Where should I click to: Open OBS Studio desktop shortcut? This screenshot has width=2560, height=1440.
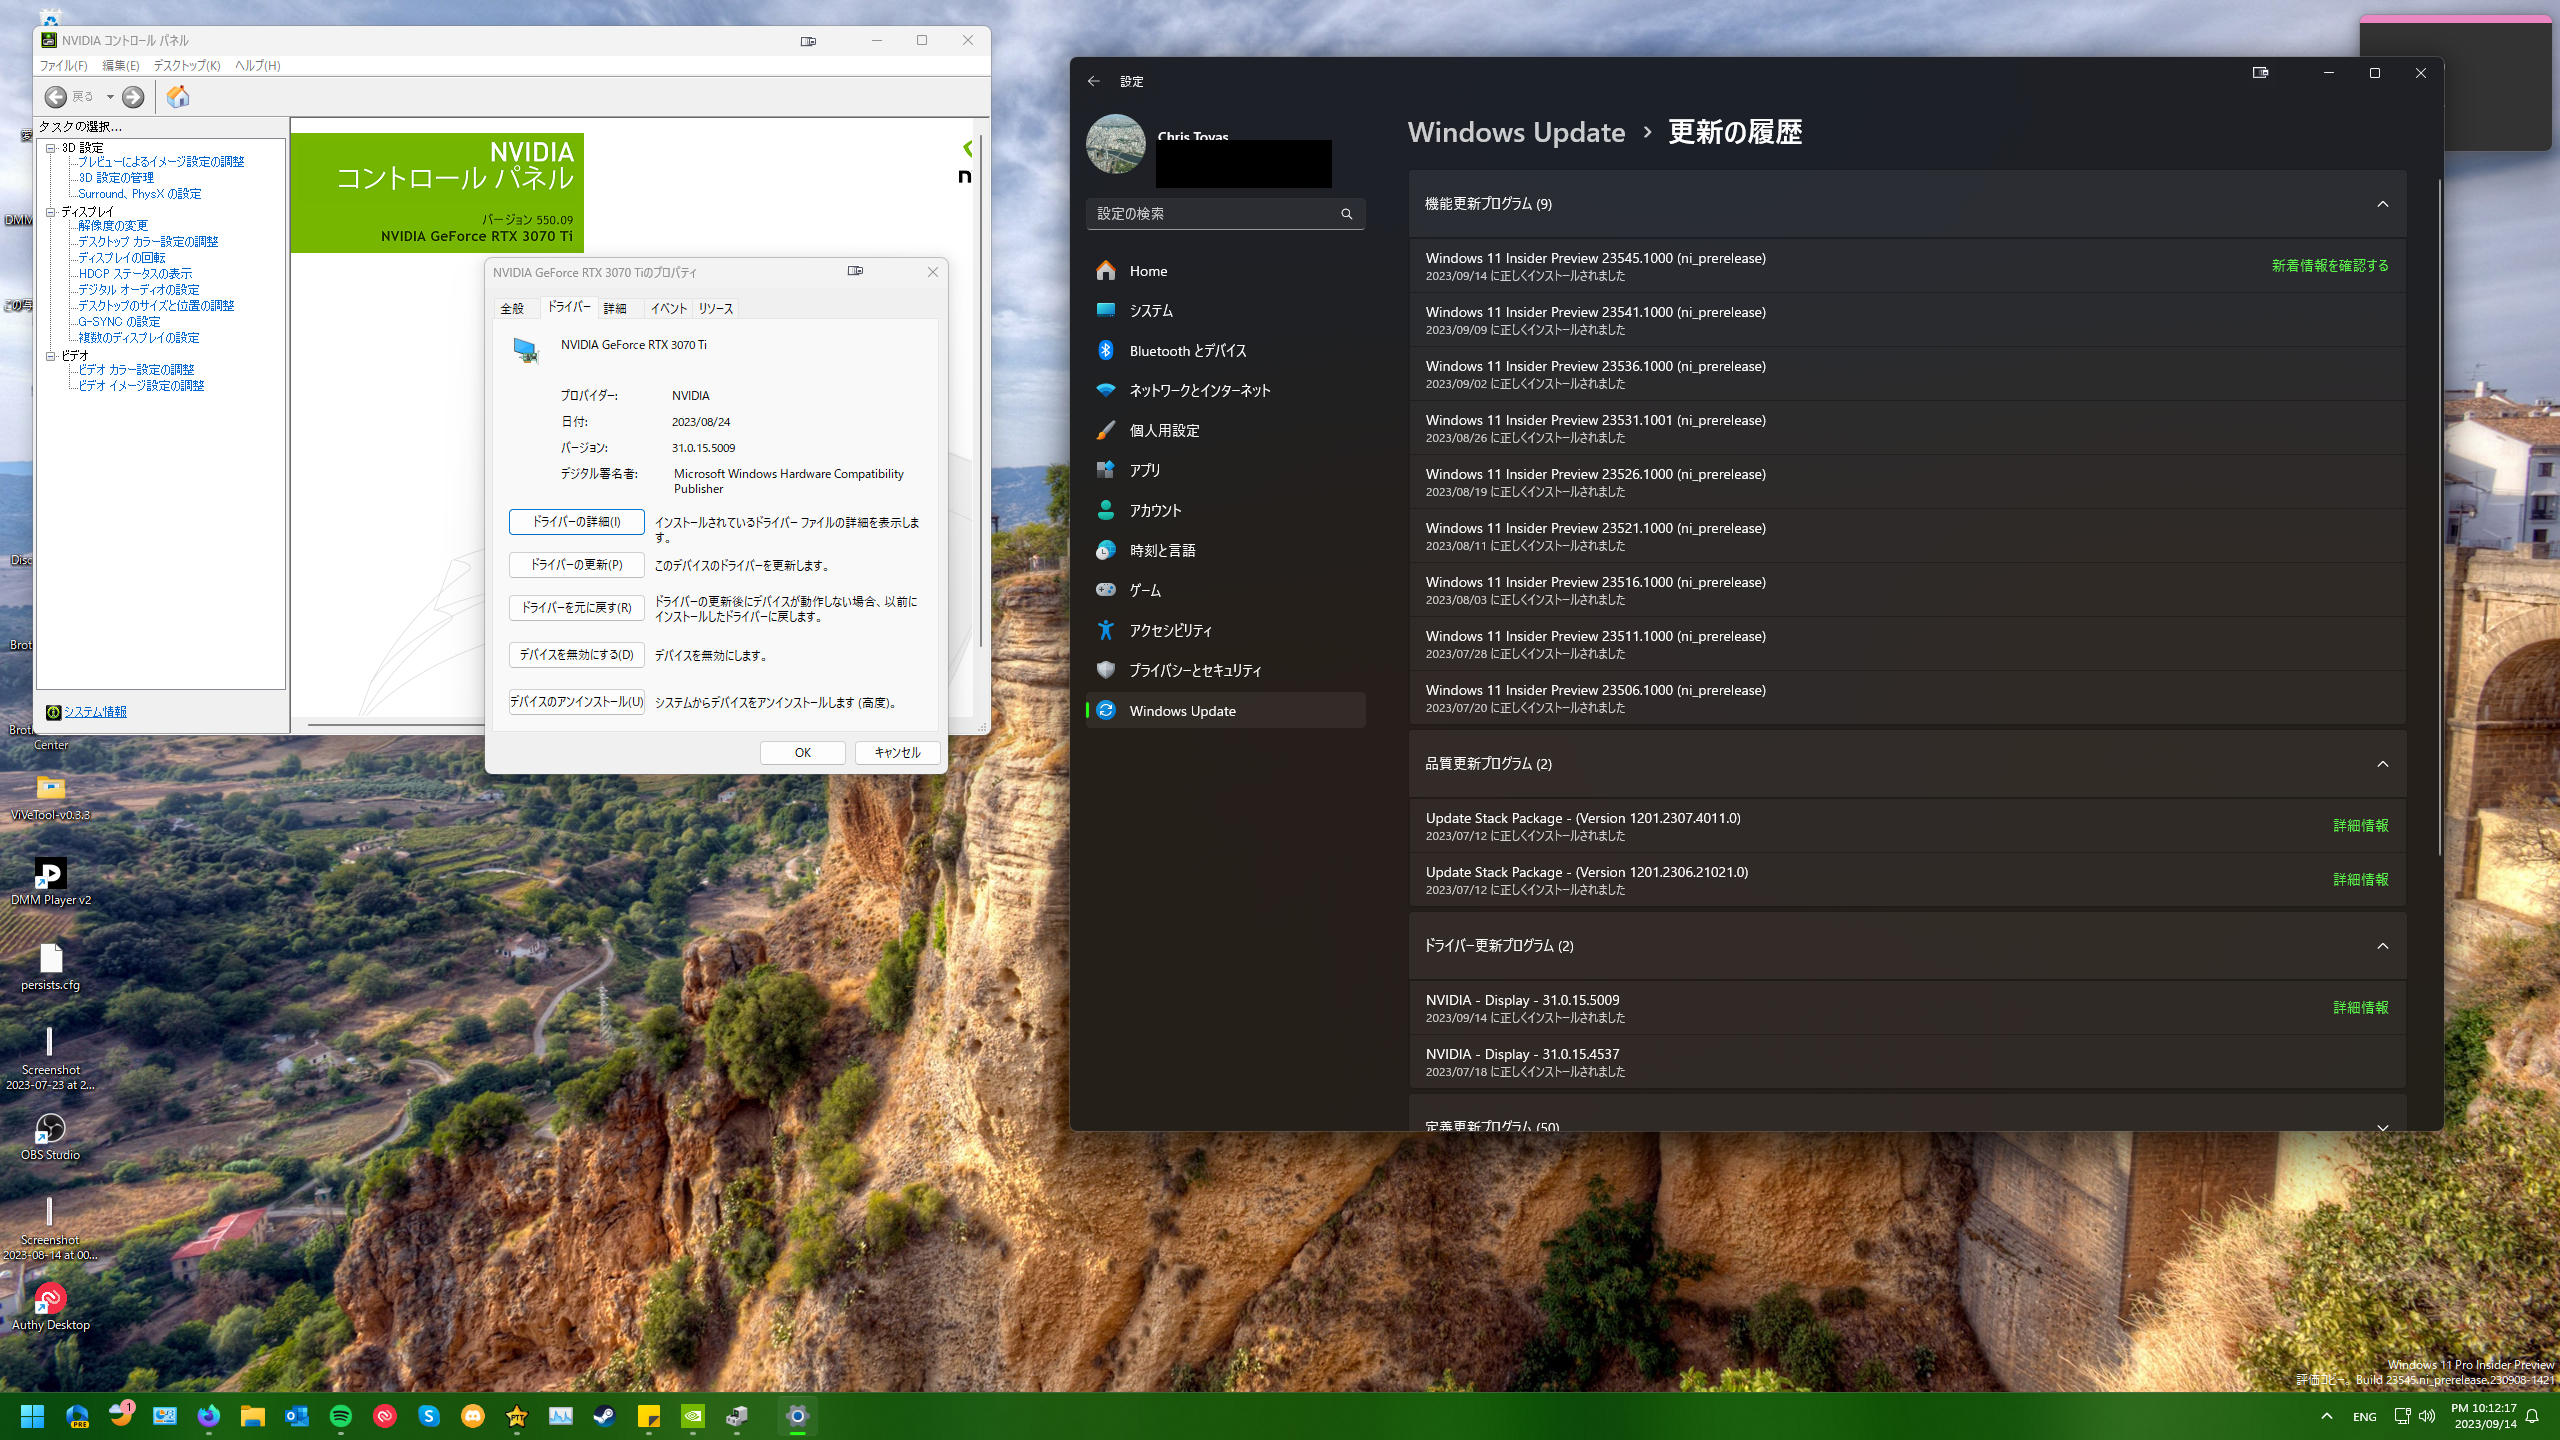50,1137
